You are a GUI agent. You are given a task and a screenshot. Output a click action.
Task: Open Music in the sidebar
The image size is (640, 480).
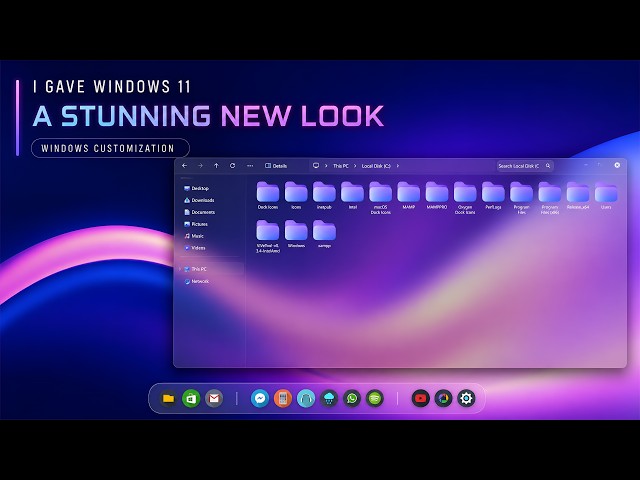[x=194, y=236]
